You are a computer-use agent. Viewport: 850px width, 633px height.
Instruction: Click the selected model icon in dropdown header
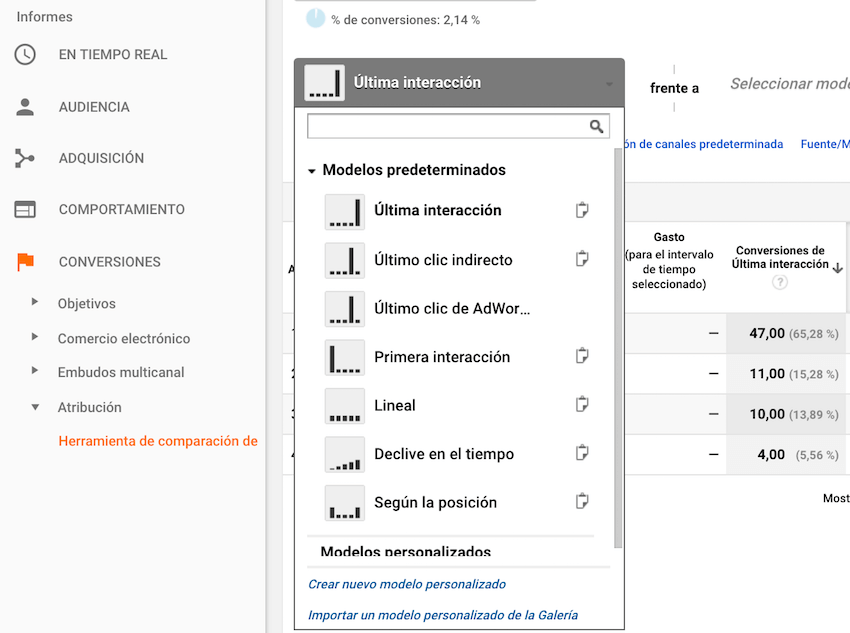tap(324, 83)
